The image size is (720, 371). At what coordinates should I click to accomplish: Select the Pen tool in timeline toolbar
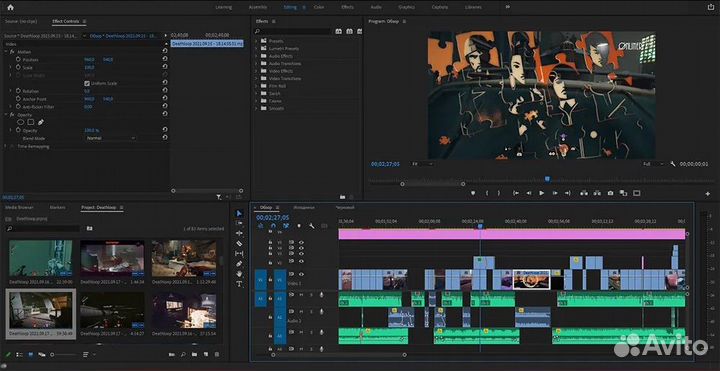[x=239, y=264]
